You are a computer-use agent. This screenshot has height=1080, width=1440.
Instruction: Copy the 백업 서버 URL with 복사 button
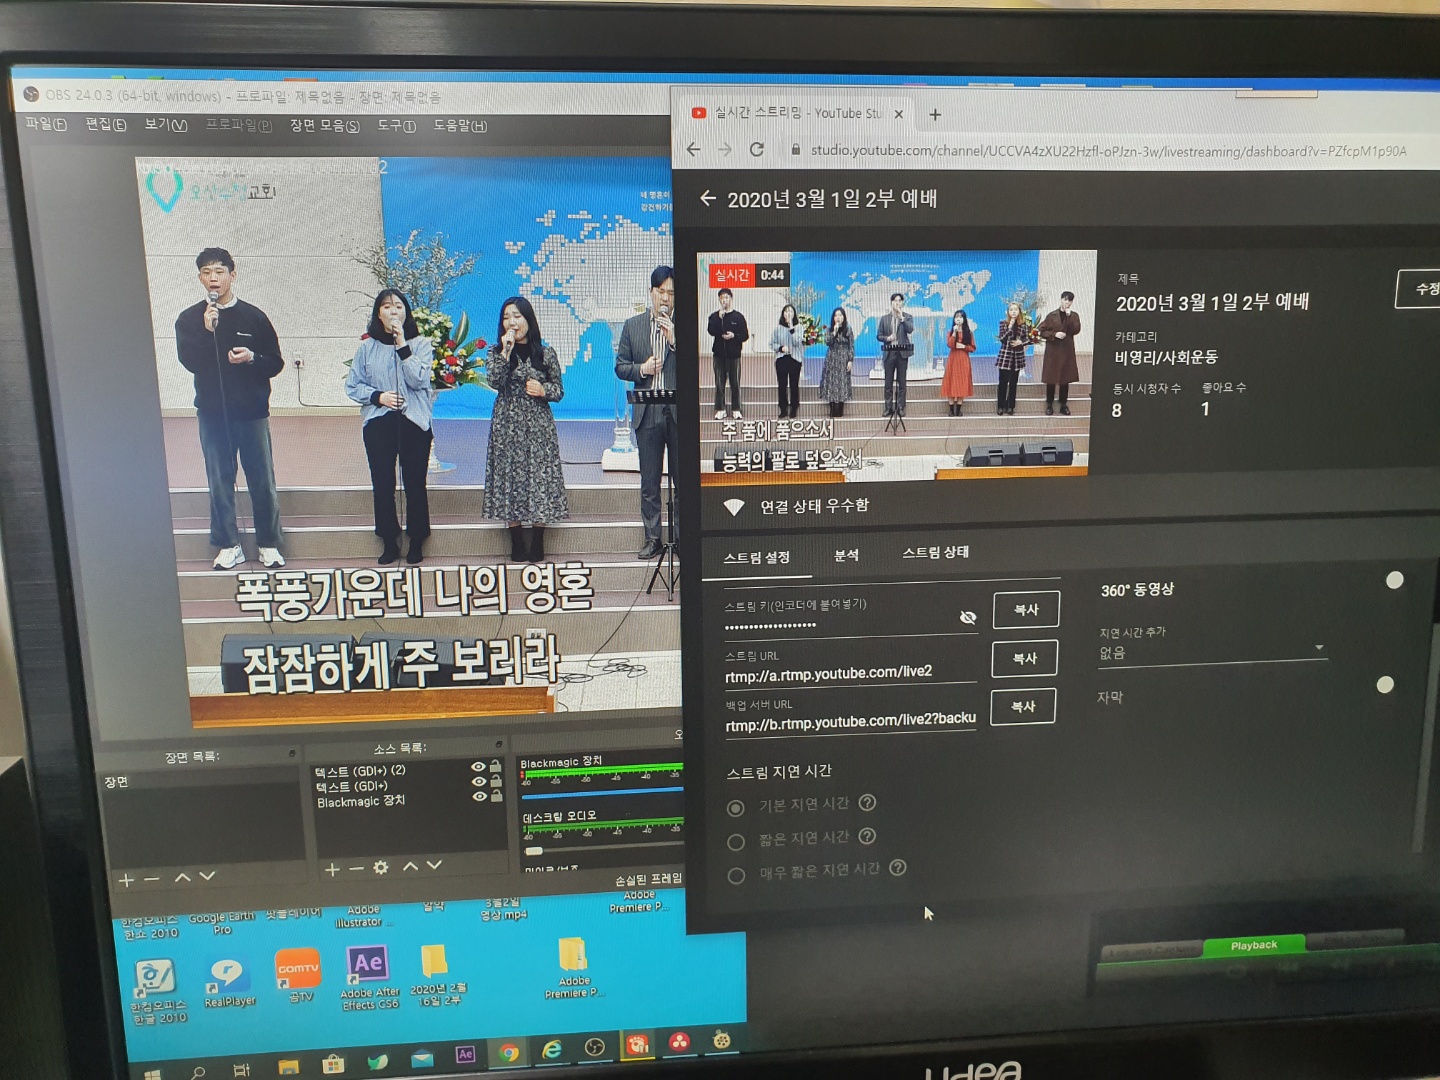coord(1023,706)
